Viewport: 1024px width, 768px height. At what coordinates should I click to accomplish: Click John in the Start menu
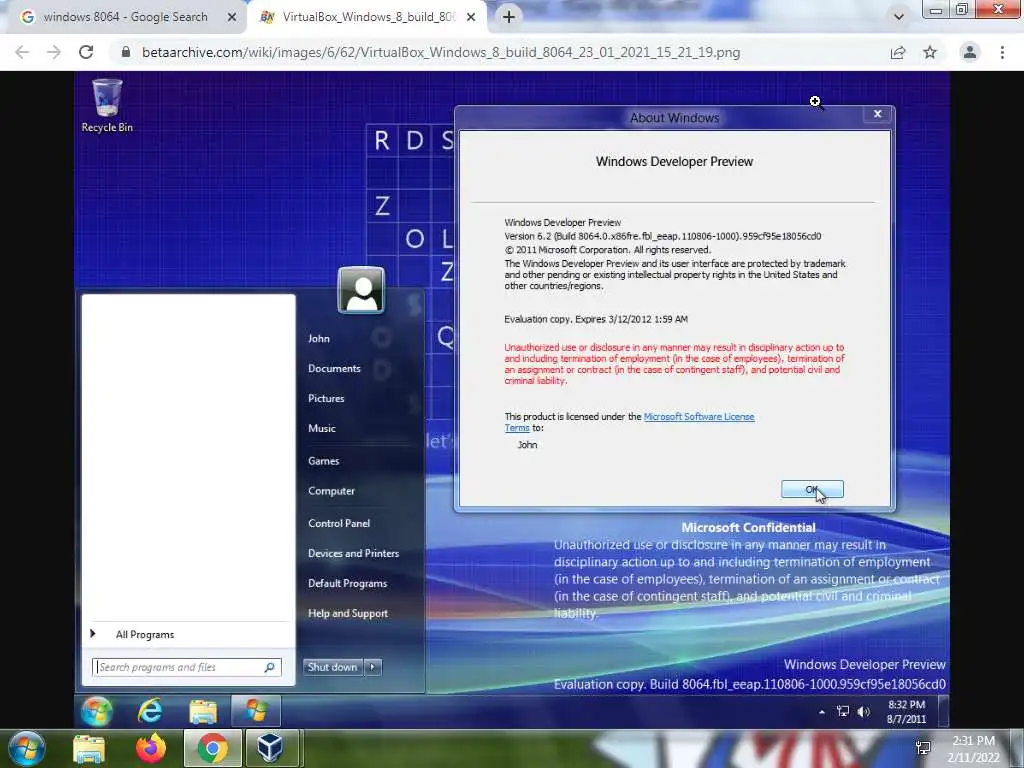coord(319,338)
